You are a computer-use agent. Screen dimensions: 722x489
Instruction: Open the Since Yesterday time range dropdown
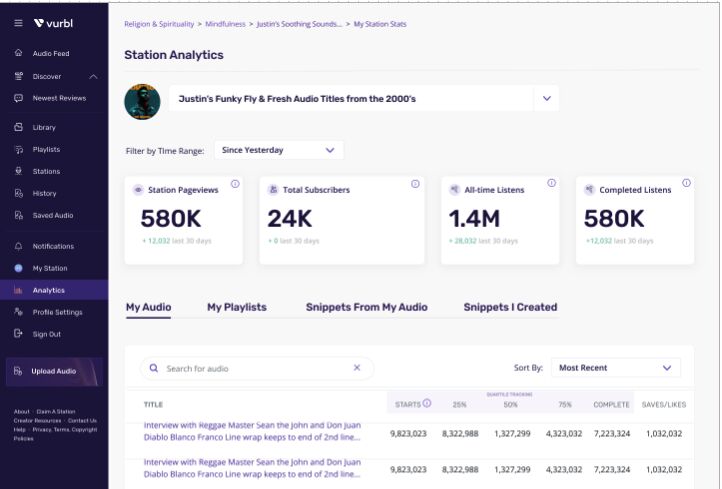pos(279,150)
